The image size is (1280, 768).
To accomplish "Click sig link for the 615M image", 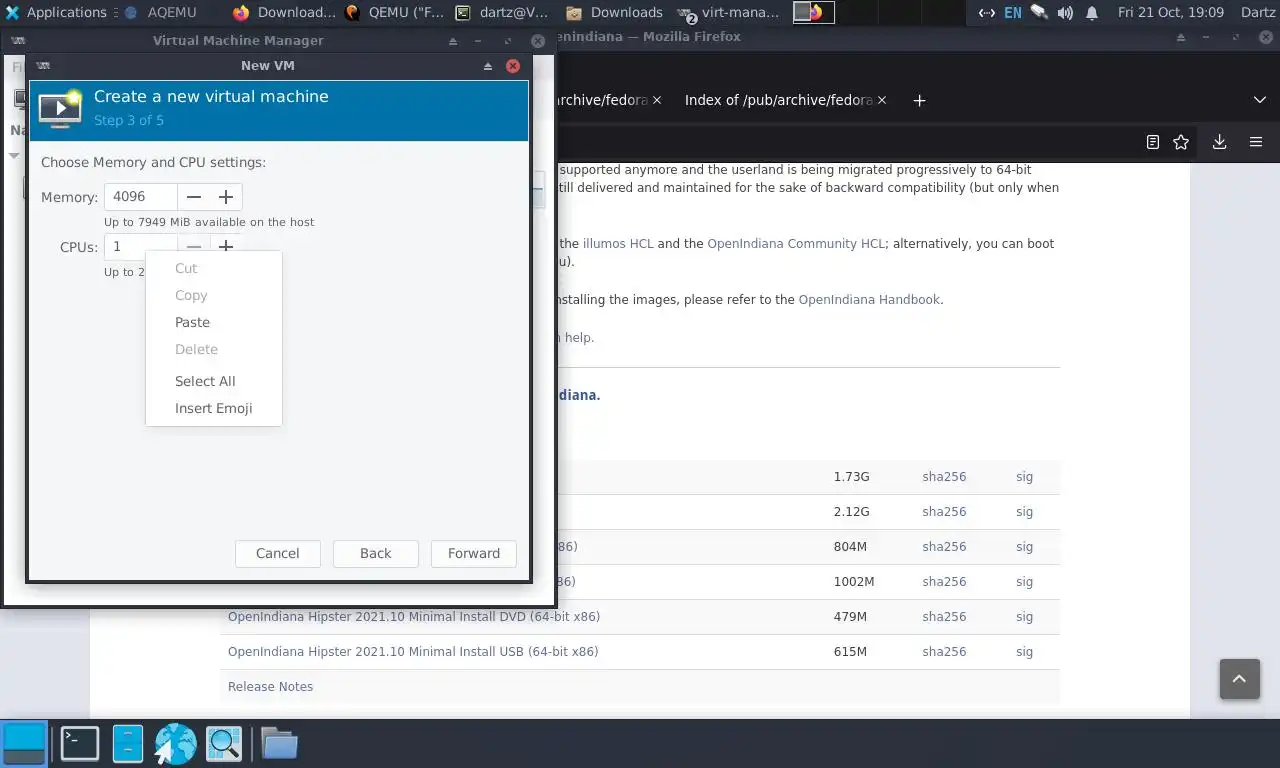I will pyautogui.click(x=1024, y=652).
